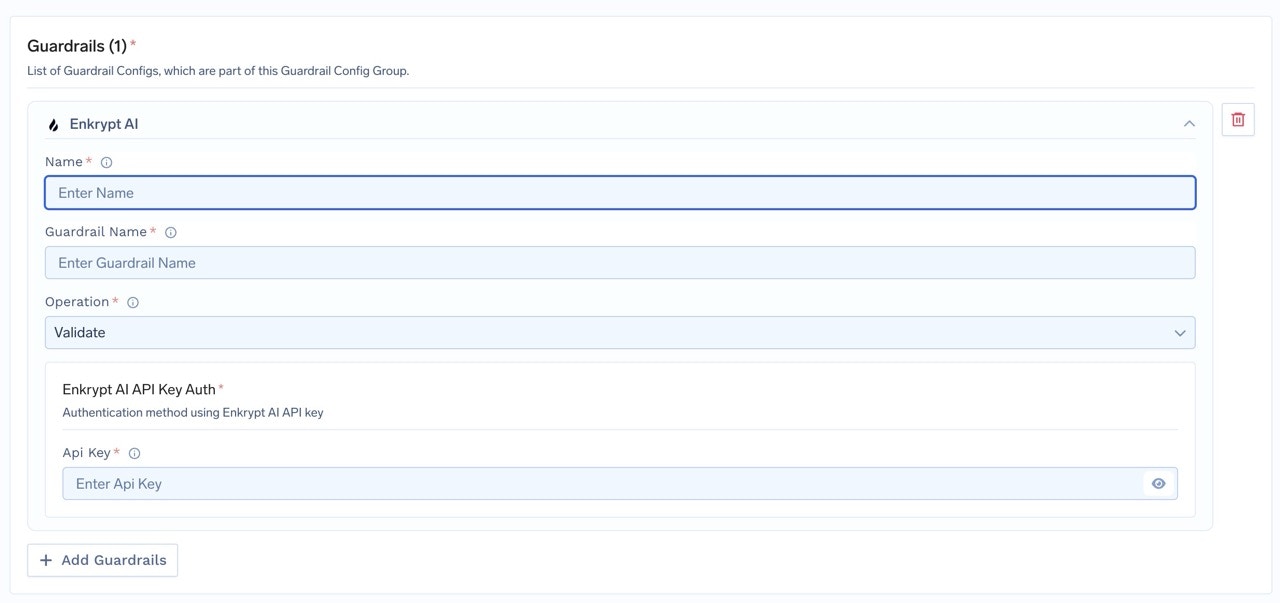
Task: Show info tooltip next to Api Key label
Action: tap(135, 453)
